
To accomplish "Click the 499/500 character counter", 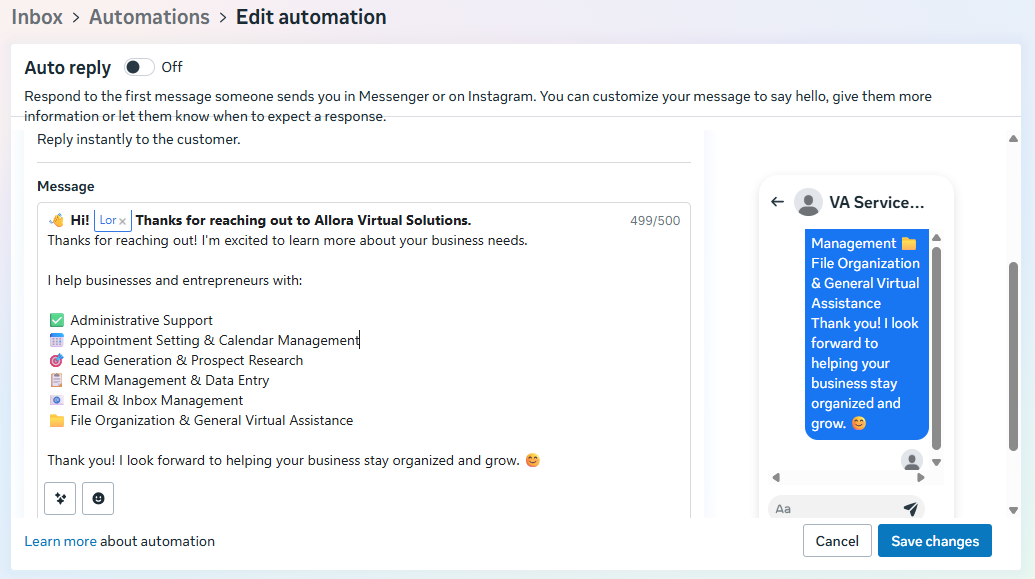I will point(655,221).
